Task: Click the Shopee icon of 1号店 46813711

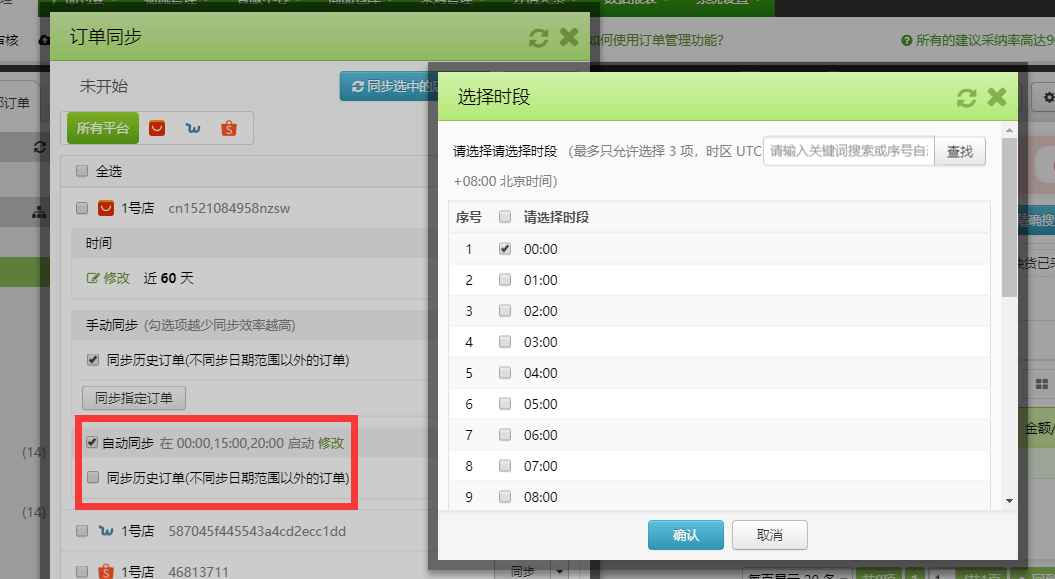Action: click(106, 572)
